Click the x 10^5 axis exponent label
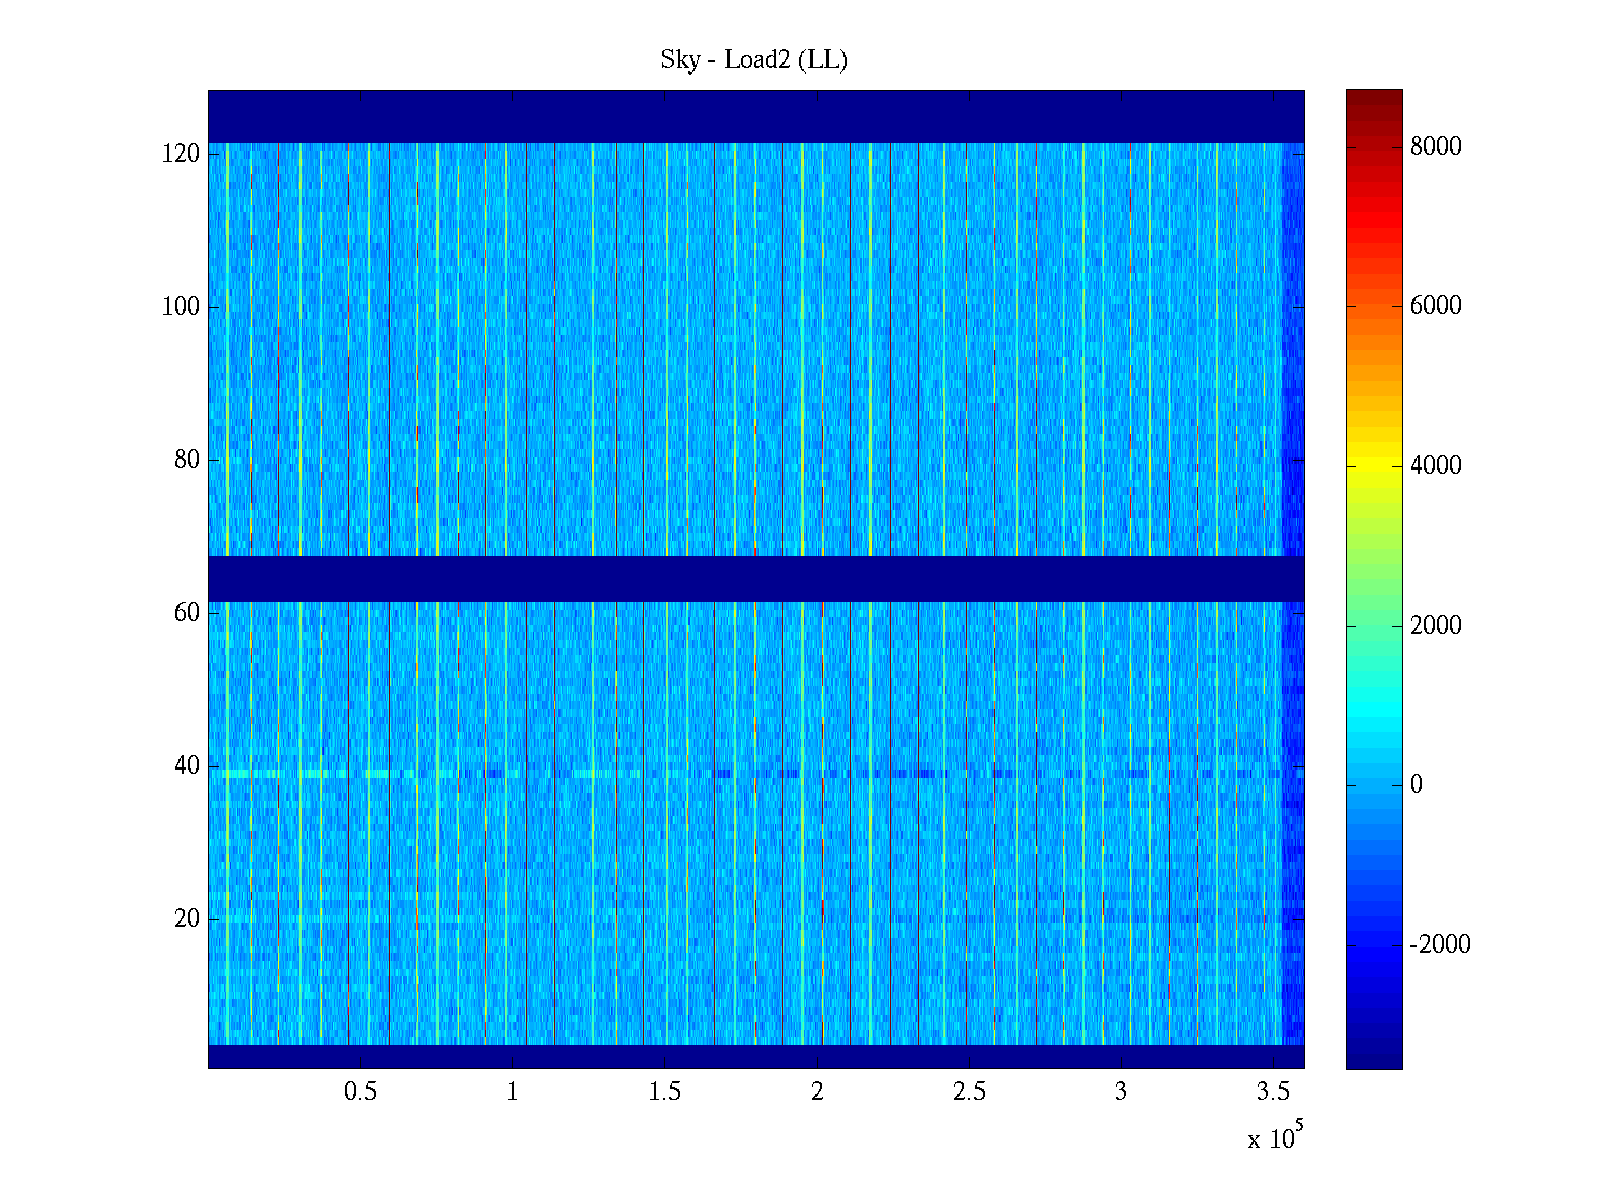 1274,1138
